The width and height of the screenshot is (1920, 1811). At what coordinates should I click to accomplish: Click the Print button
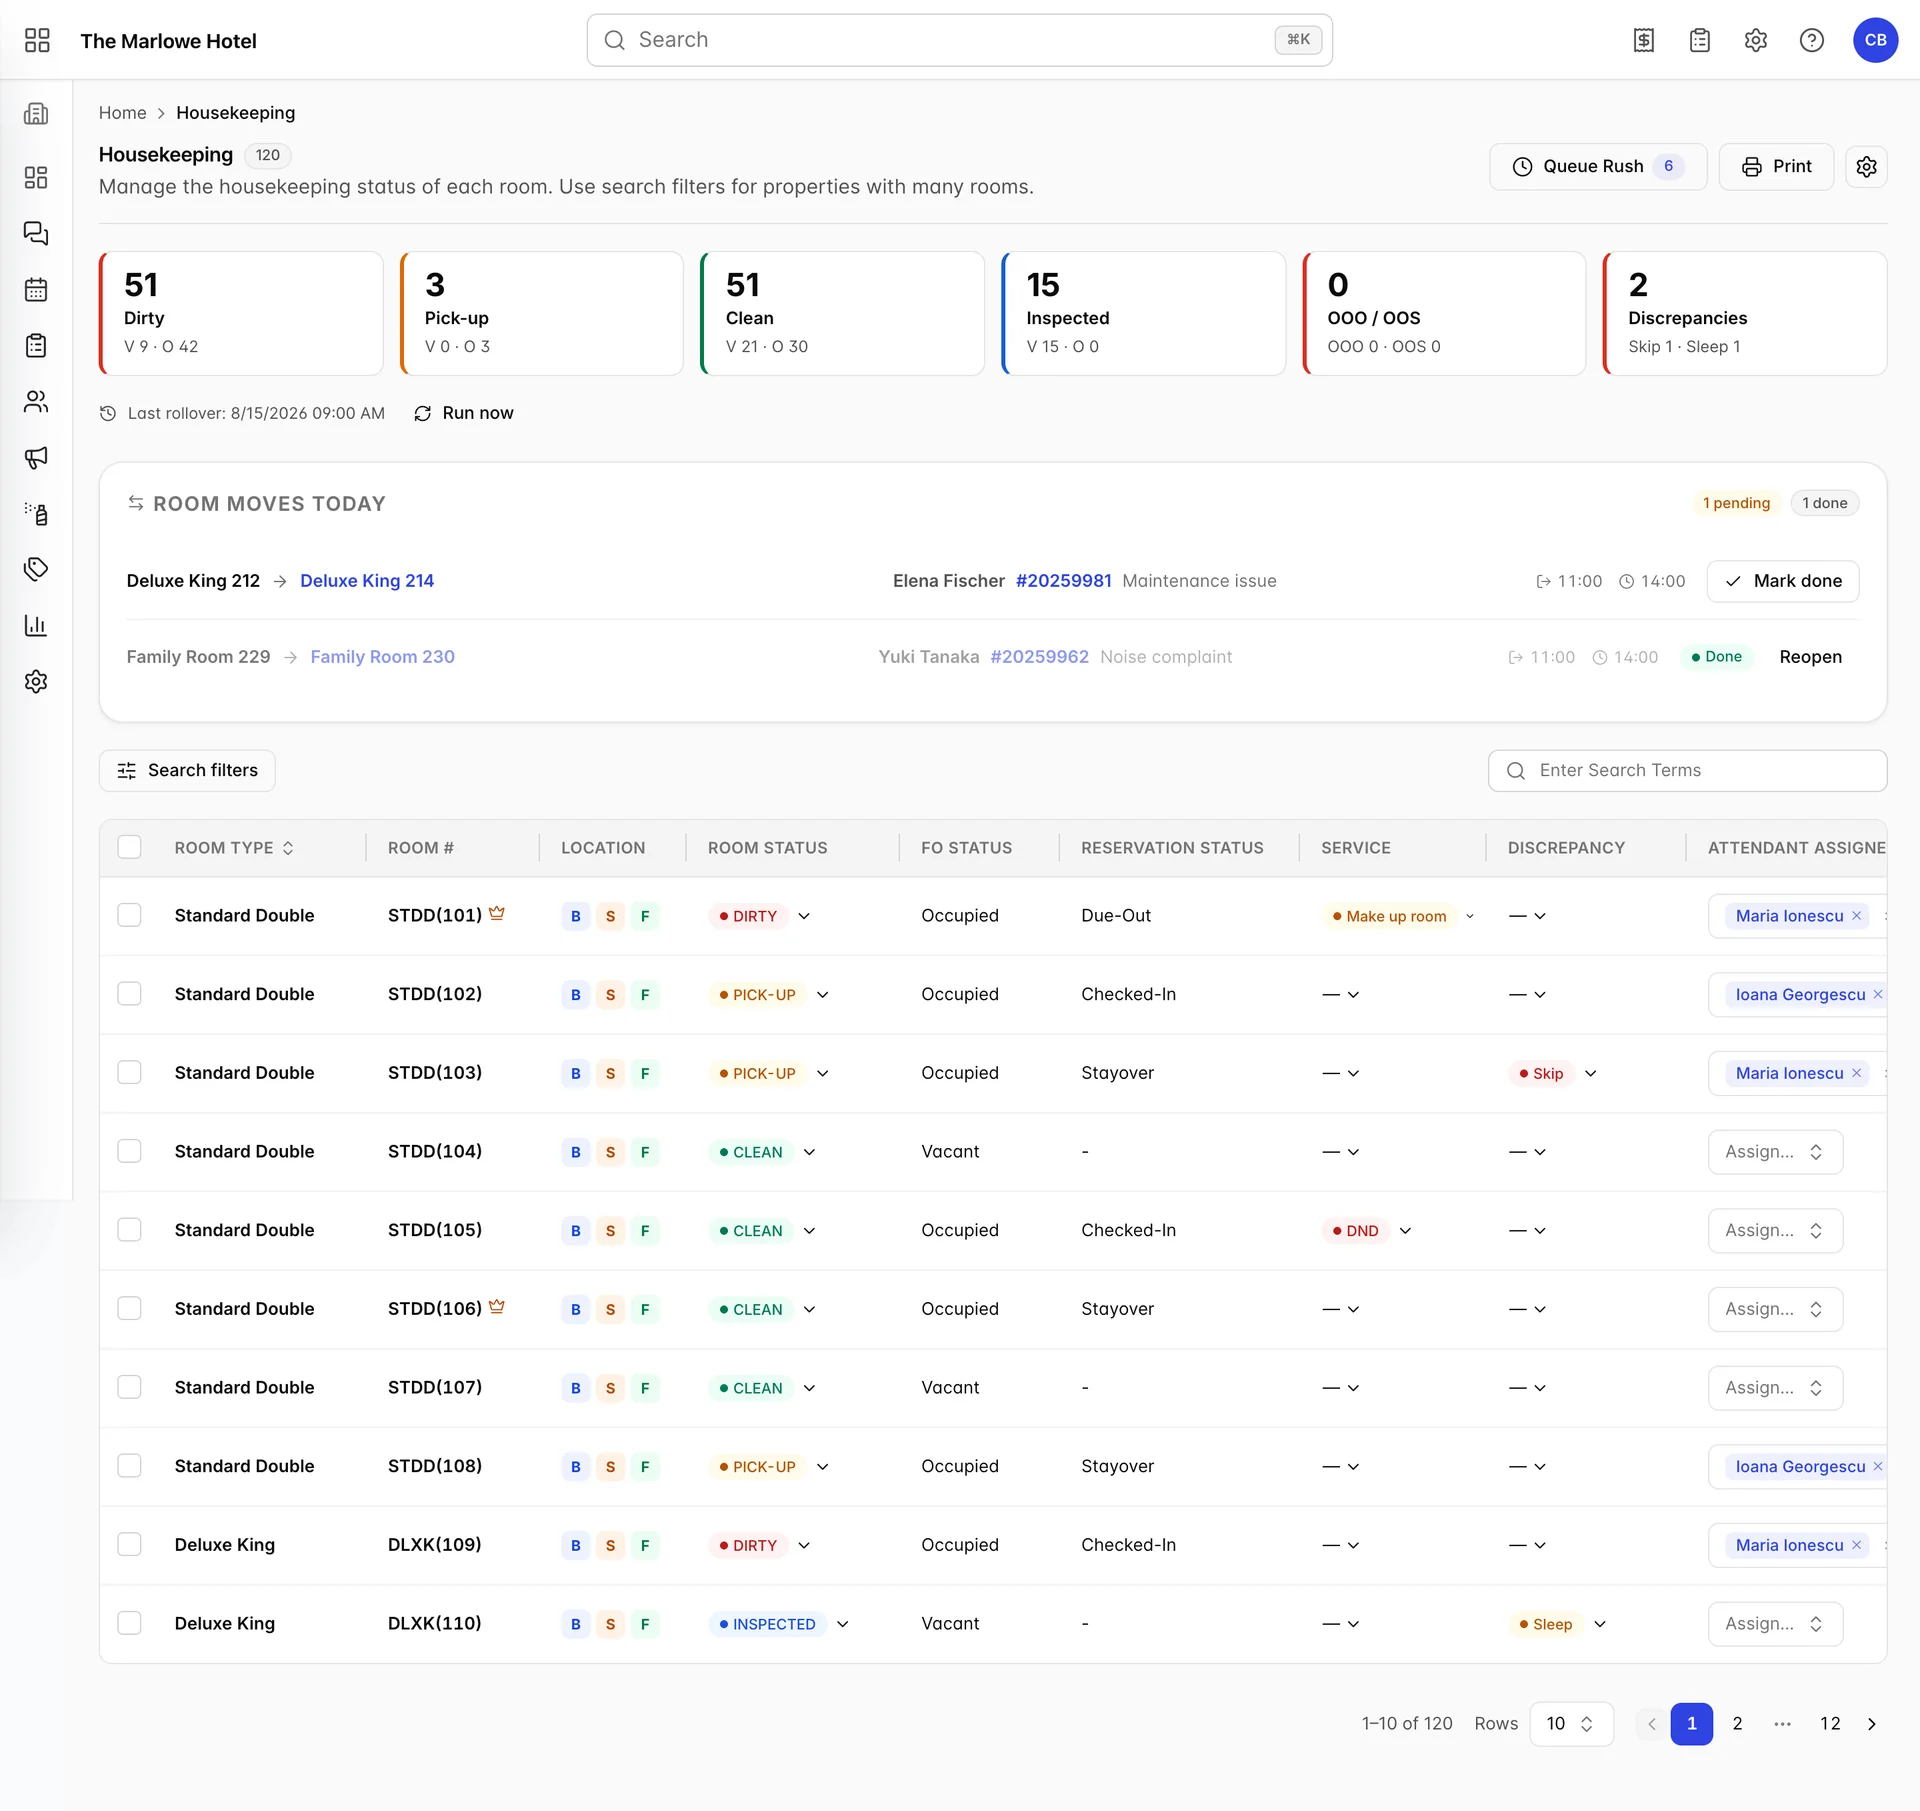click(1776, 167)
